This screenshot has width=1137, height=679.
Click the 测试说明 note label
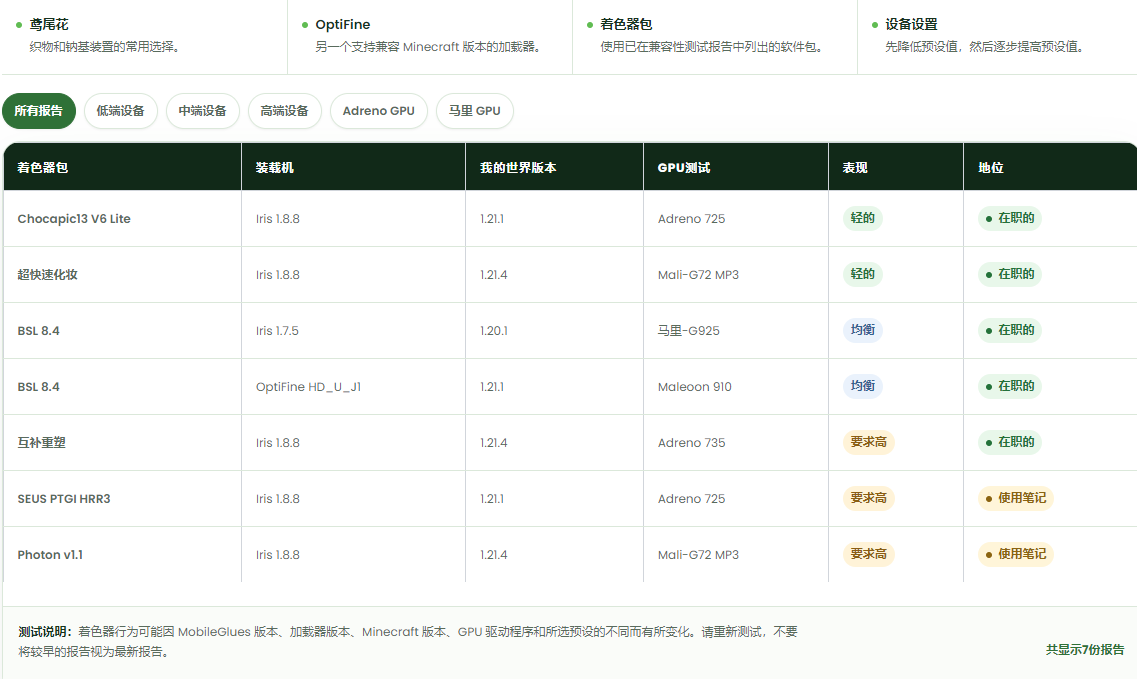click(45, 632)
